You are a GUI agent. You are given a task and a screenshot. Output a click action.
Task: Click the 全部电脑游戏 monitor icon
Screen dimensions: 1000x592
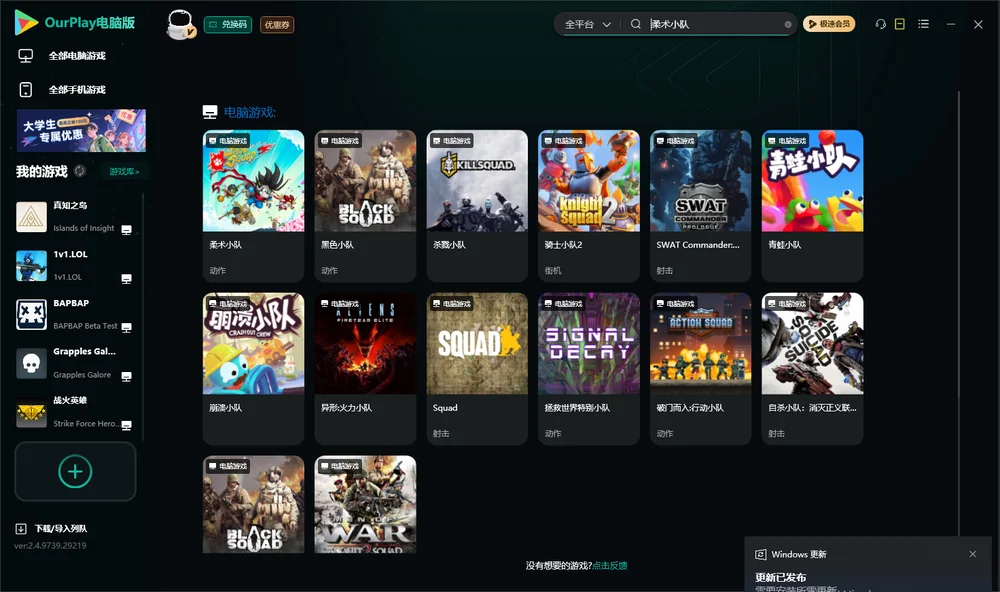(x=26, y=56)
